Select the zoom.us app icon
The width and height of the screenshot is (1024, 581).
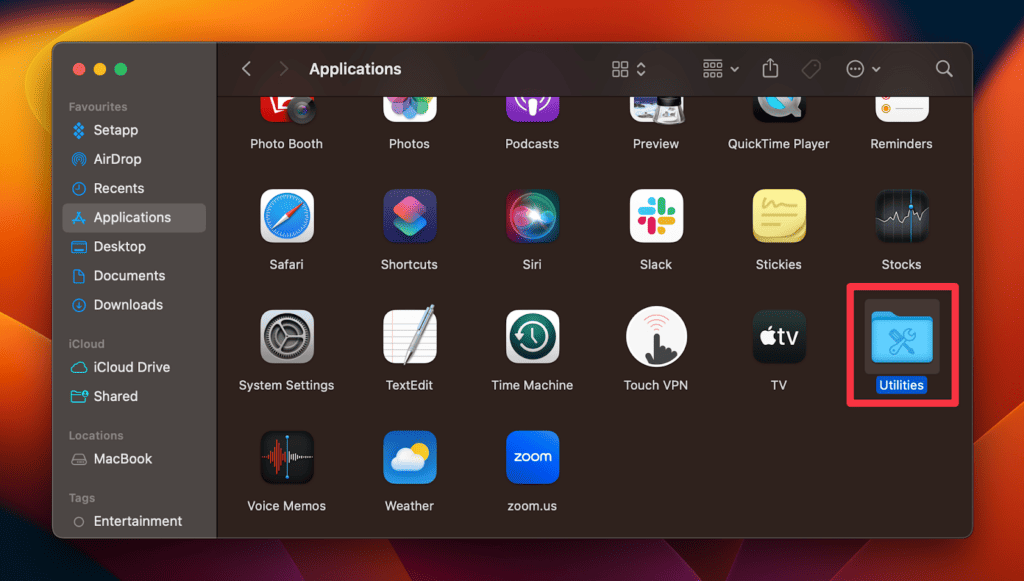pos(532,458)
